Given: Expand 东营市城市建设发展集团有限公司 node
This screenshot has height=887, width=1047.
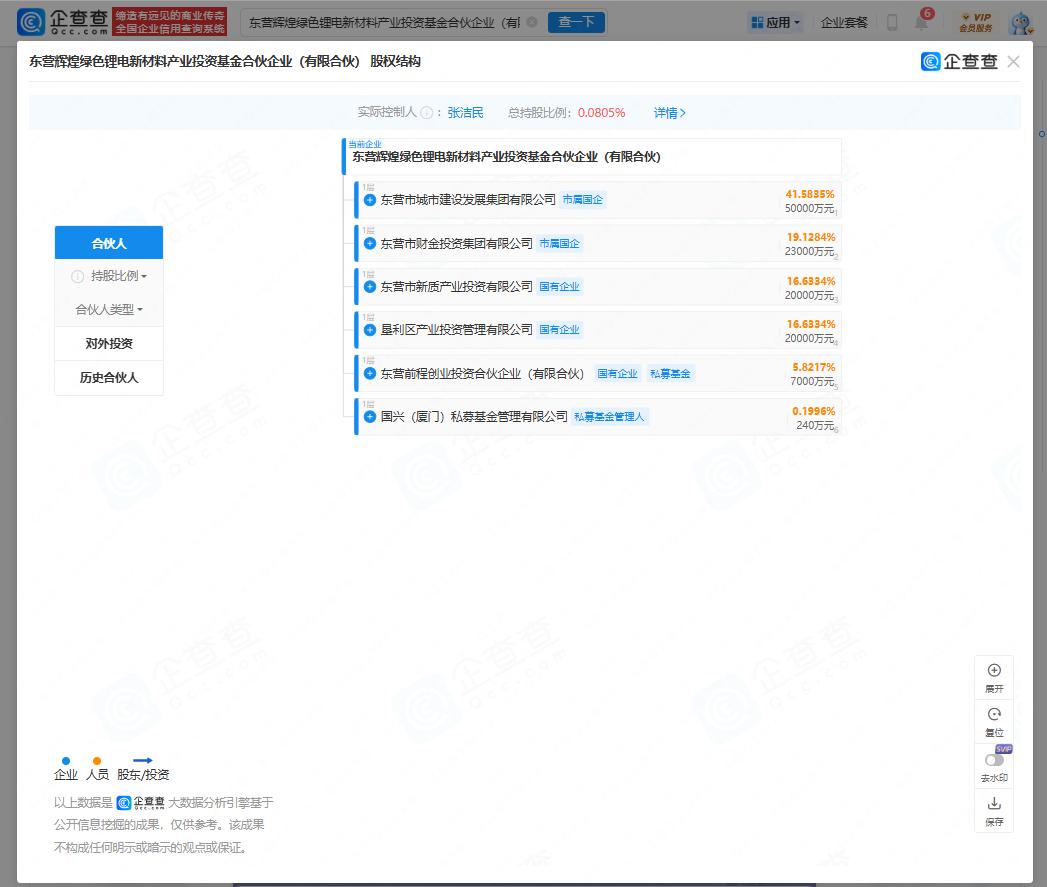Looking at the screenshot, I should (x=370, y=200).
